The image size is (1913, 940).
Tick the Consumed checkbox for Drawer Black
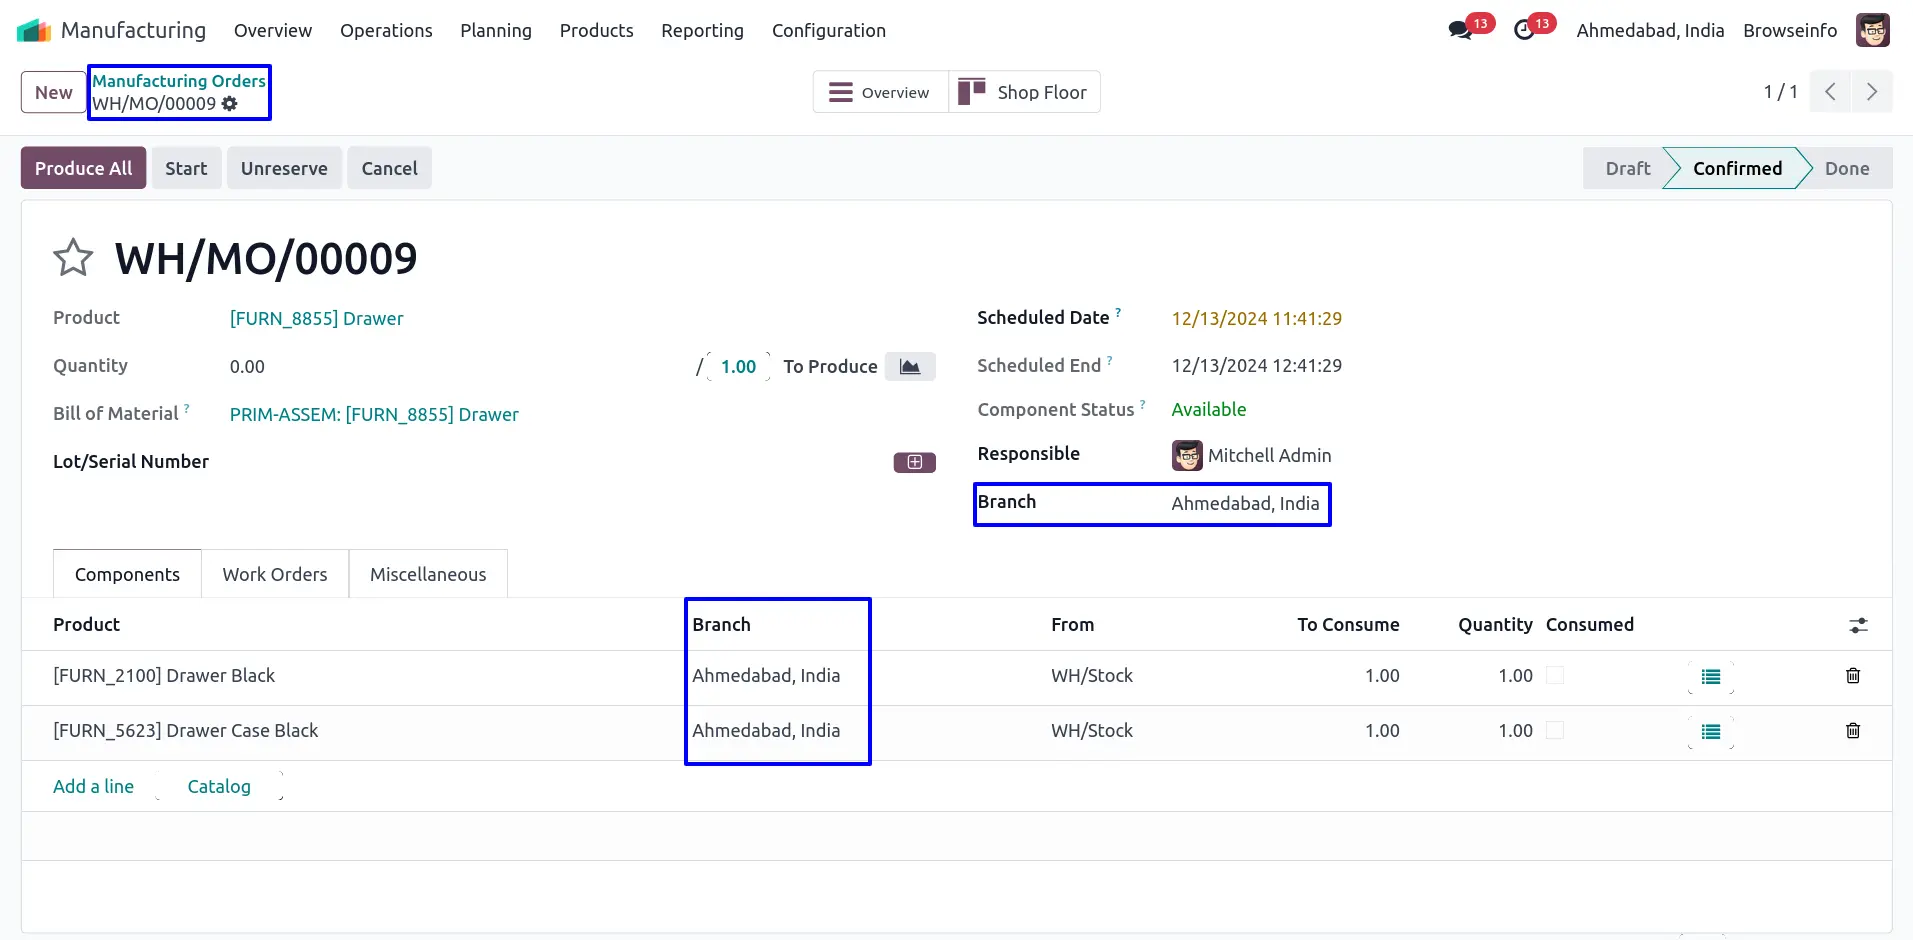coord(1555,676)
